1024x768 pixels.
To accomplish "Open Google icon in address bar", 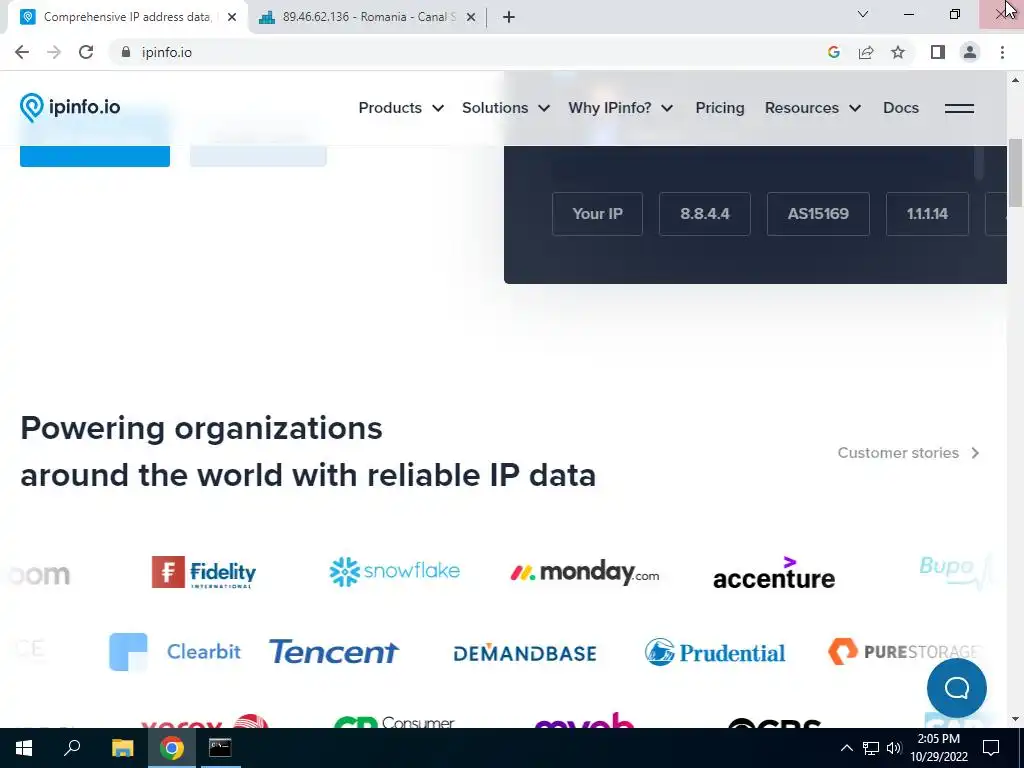I will tap(833, 52).
